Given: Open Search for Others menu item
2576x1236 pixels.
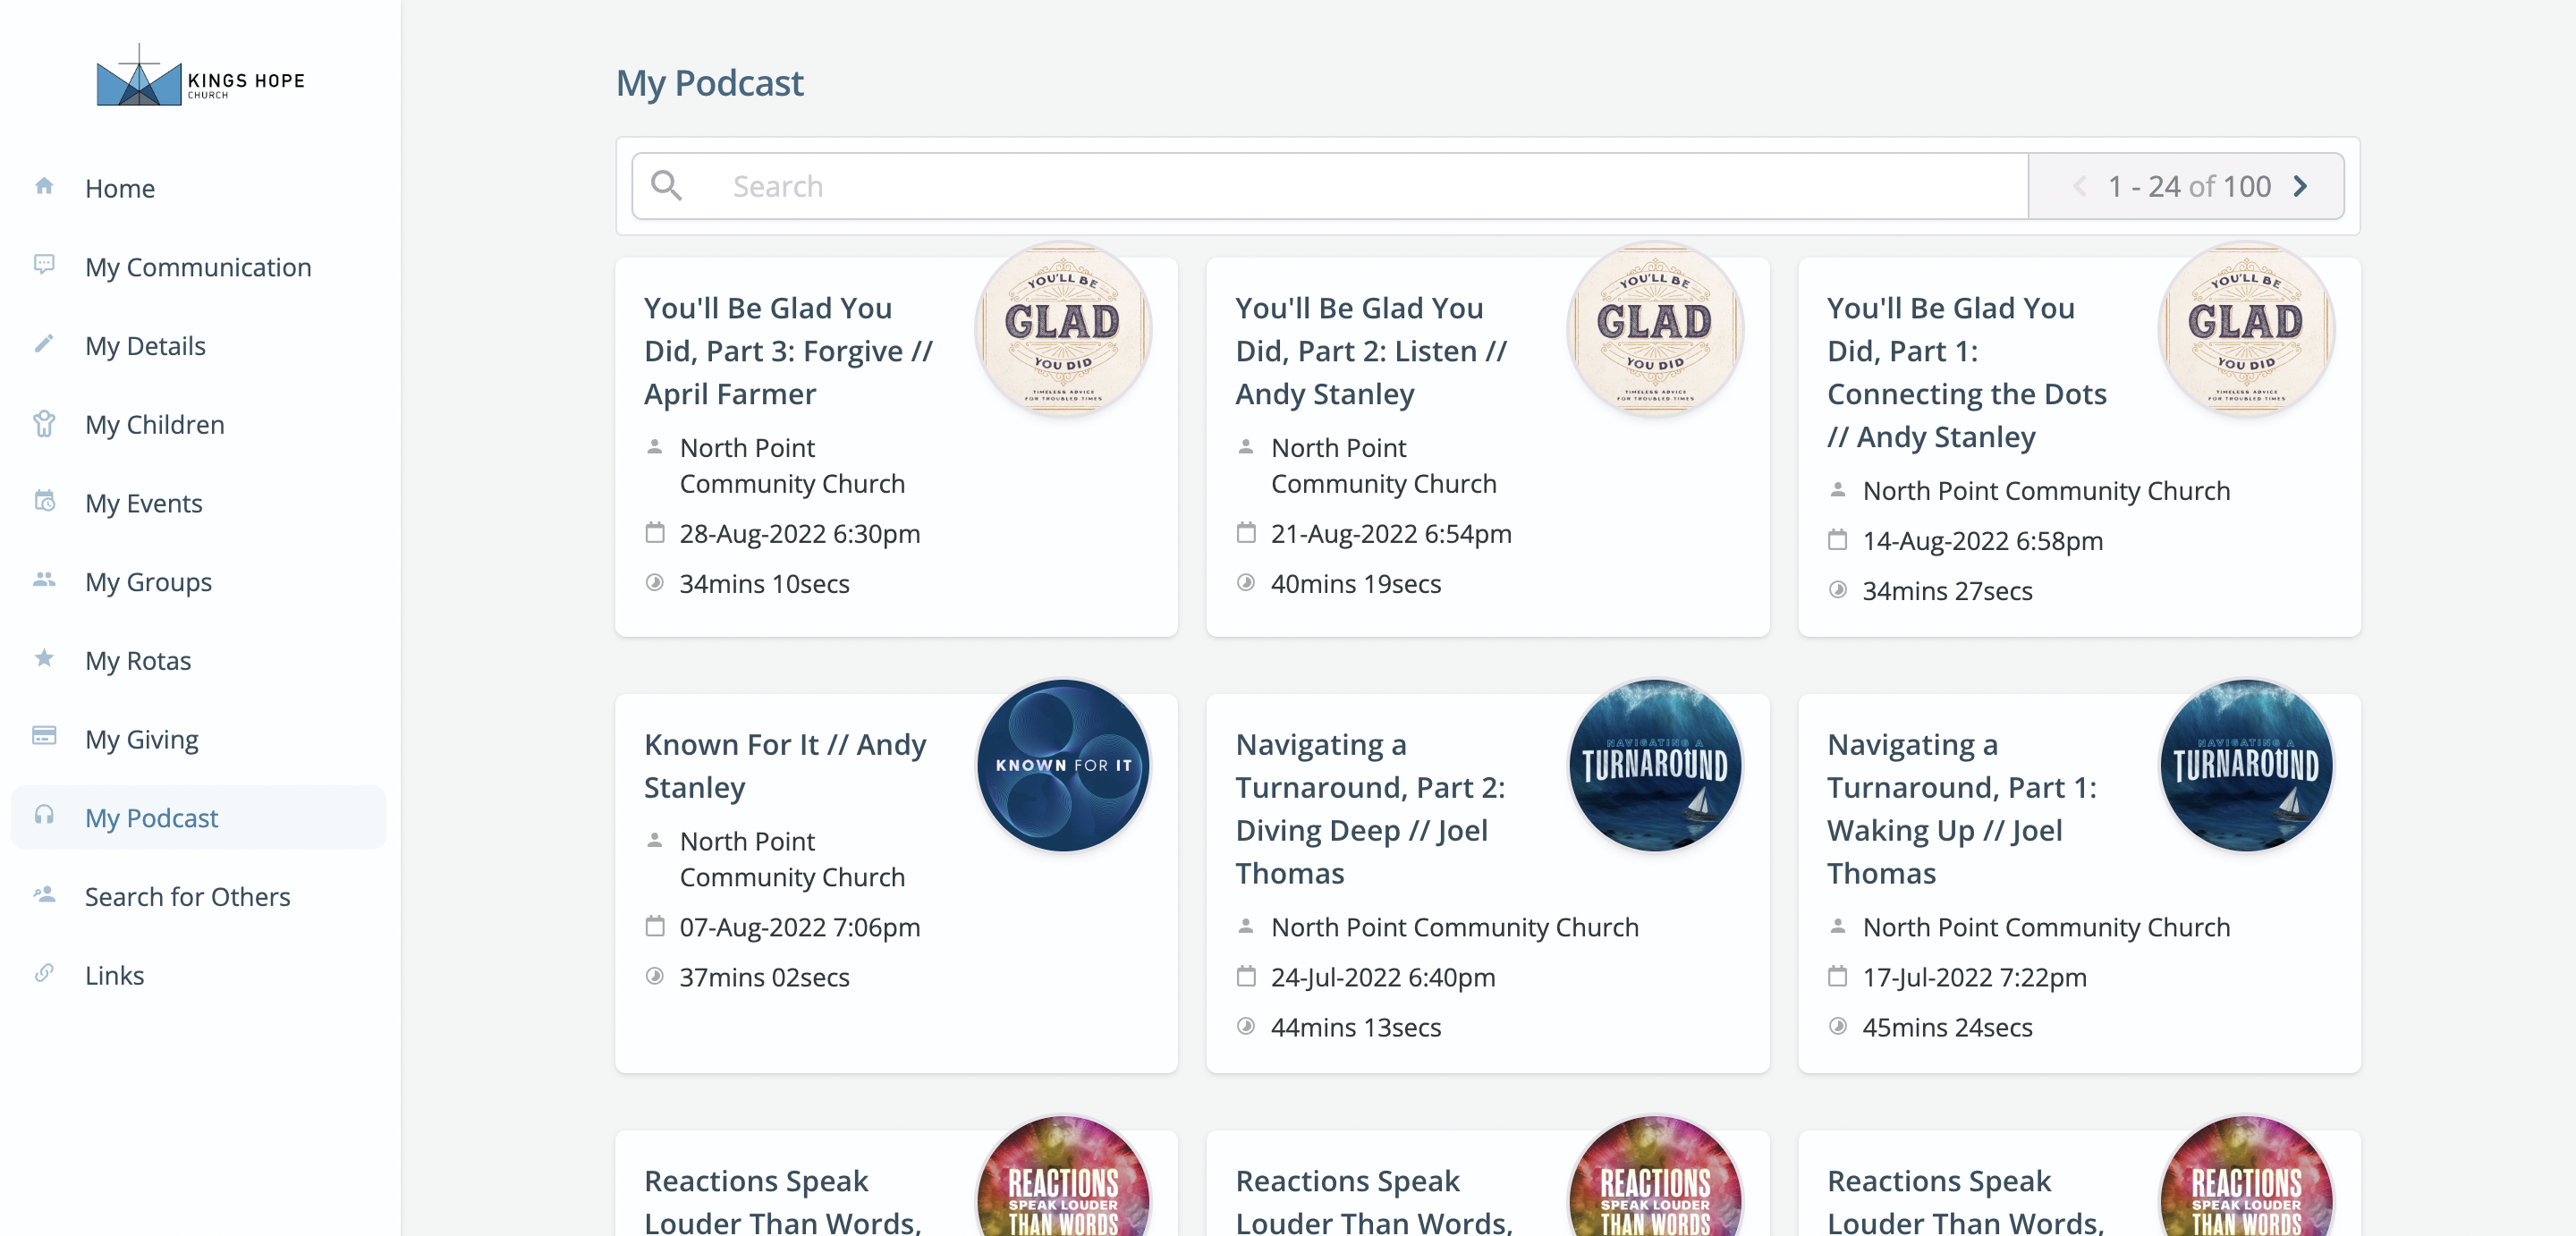Looking at the screenshot, I should tap(187, 897).
